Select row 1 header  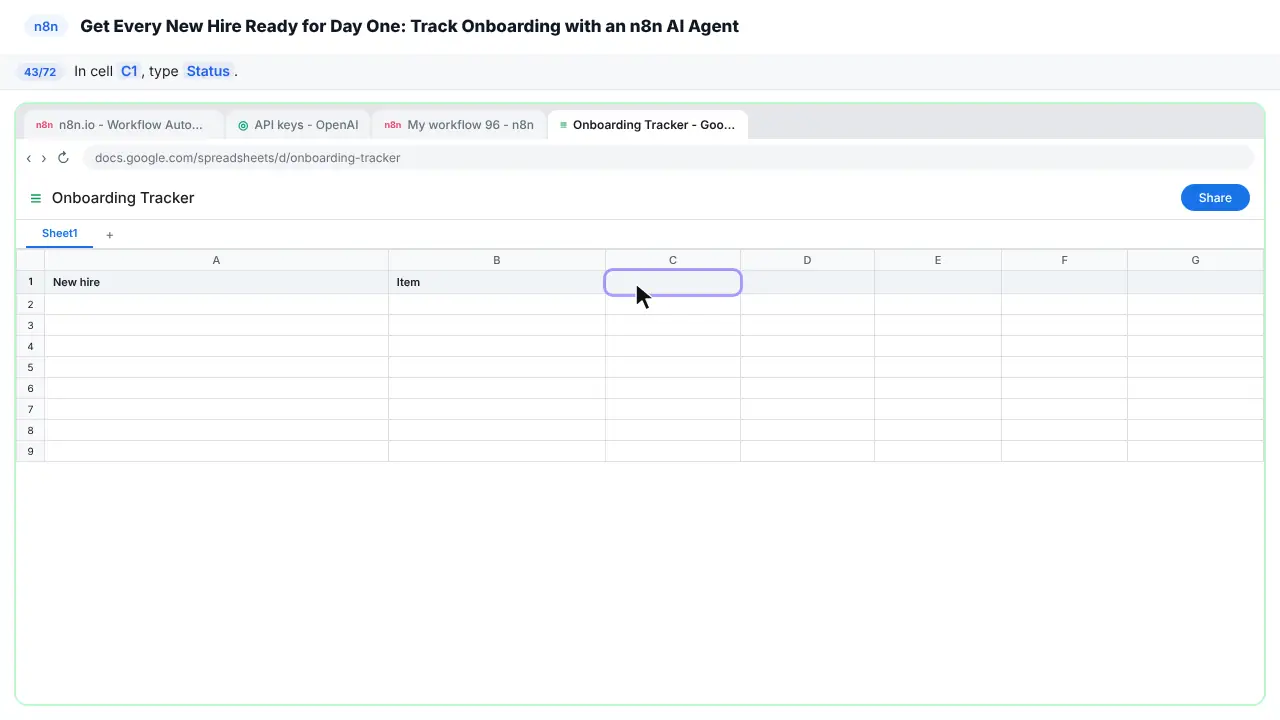(x=30, y=282)
